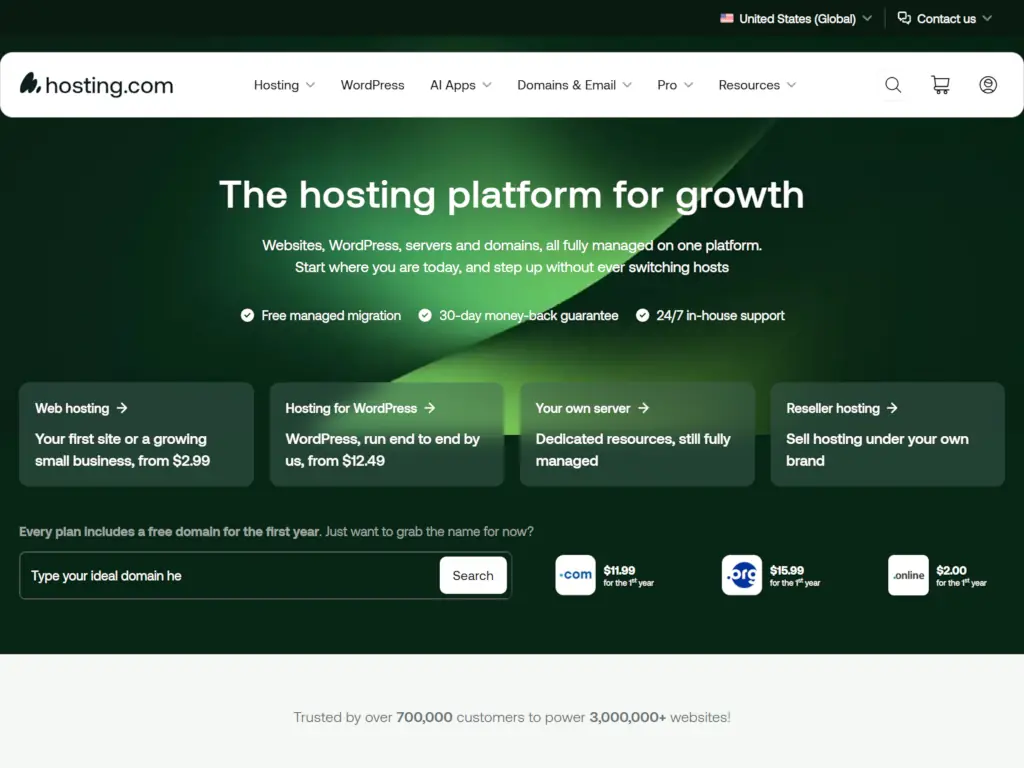Click 'Sell hosting under your own brand' text

877,449
